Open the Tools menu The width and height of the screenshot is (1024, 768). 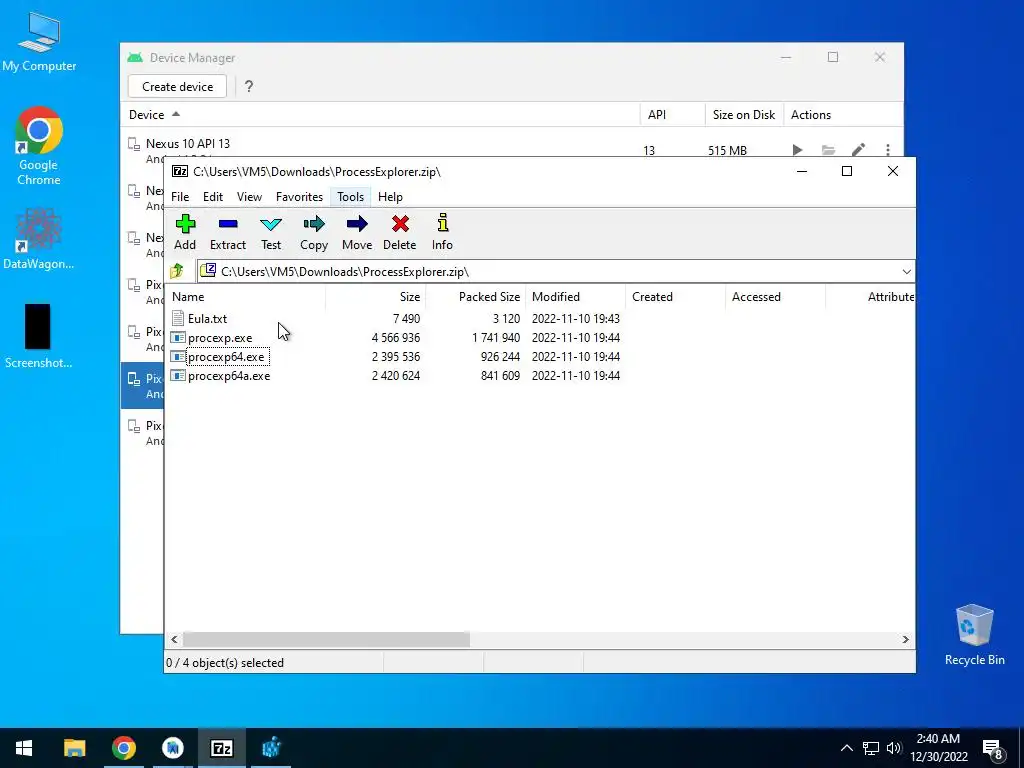[x=351, y=197]
